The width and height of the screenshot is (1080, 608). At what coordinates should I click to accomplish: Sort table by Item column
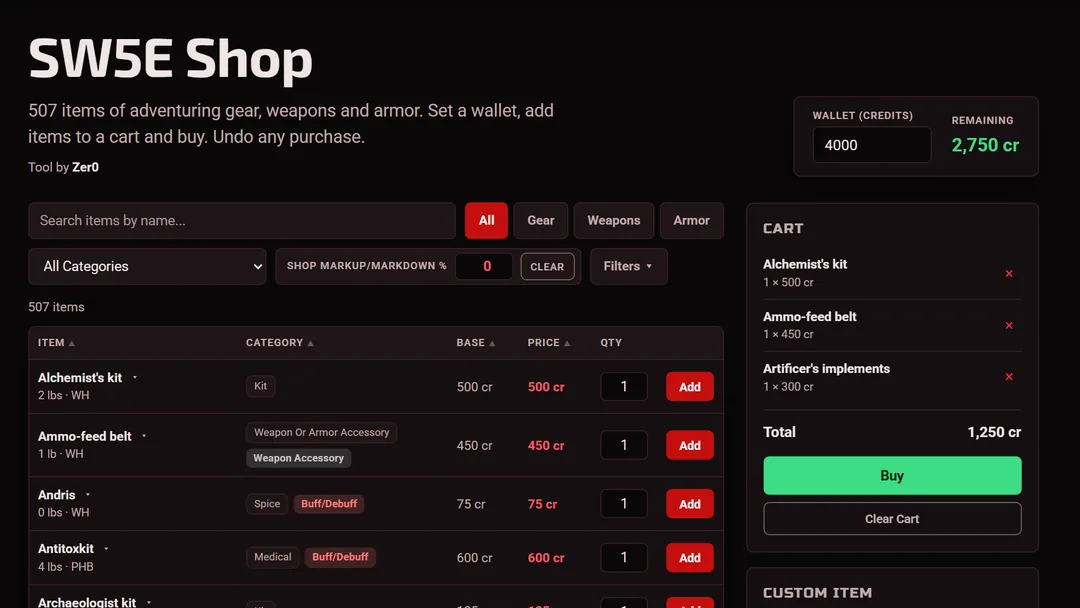coord(56,342)
